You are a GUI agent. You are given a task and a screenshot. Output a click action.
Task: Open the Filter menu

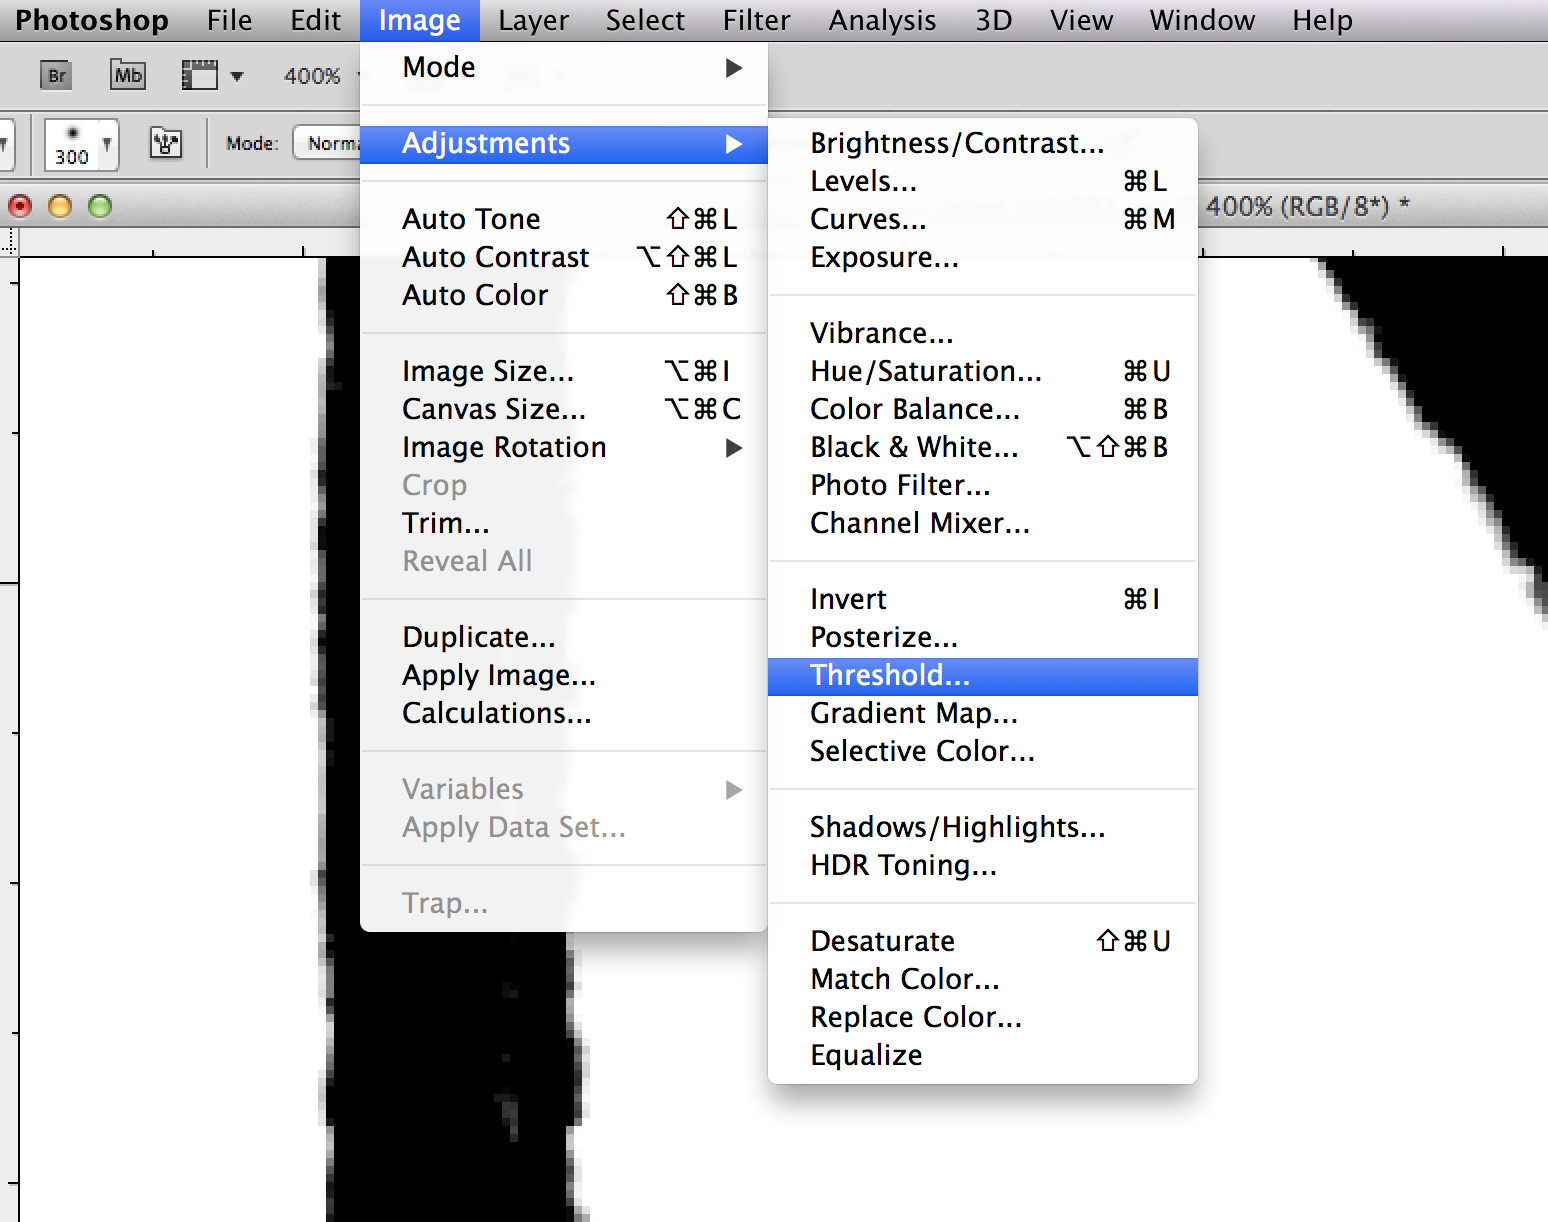756,20
